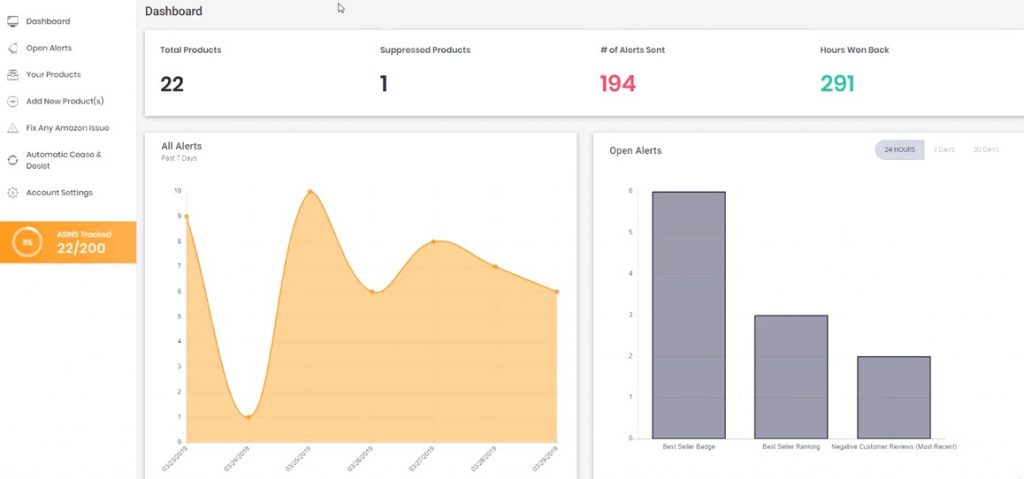
Task: Click the Add New Product(s) plus icon
Action: 12,101
